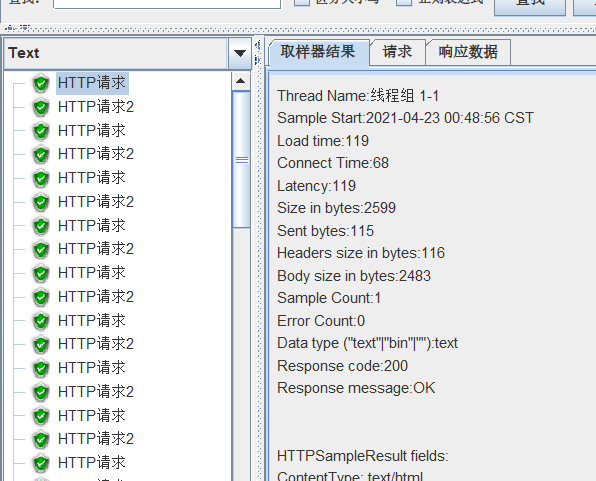Click the results tree scrollbar track below the thumb
The height and width of the screenshot is (481, 596).
241,354
